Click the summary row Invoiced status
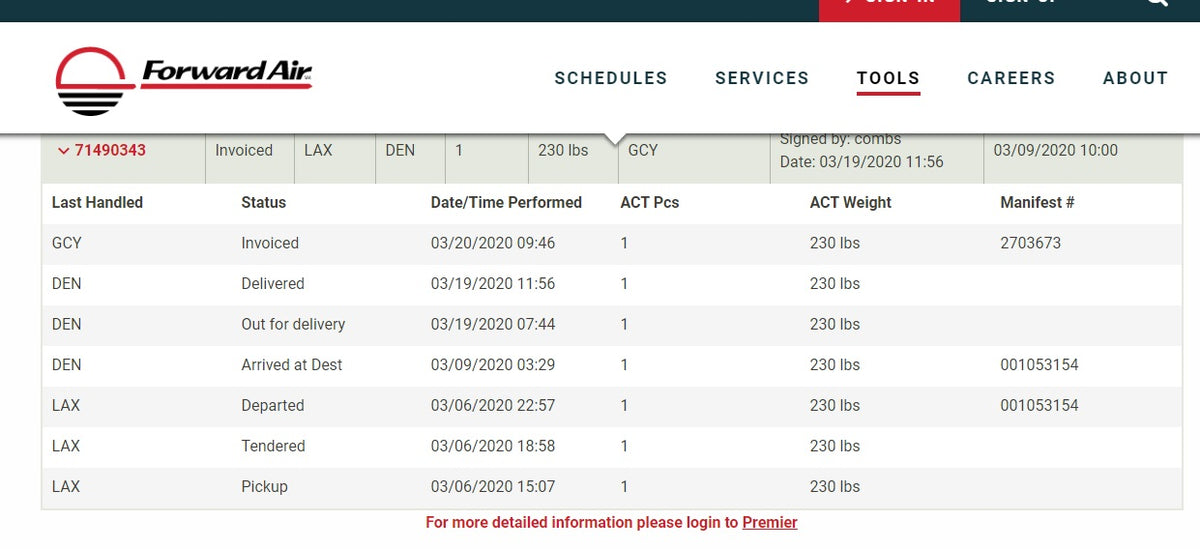This screenshot has width=1200, height=549. coord(244,150)
